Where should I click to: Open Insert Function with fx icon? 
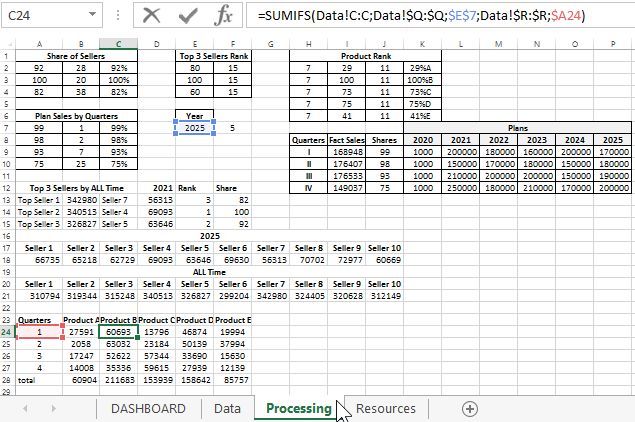pos(225,16)
